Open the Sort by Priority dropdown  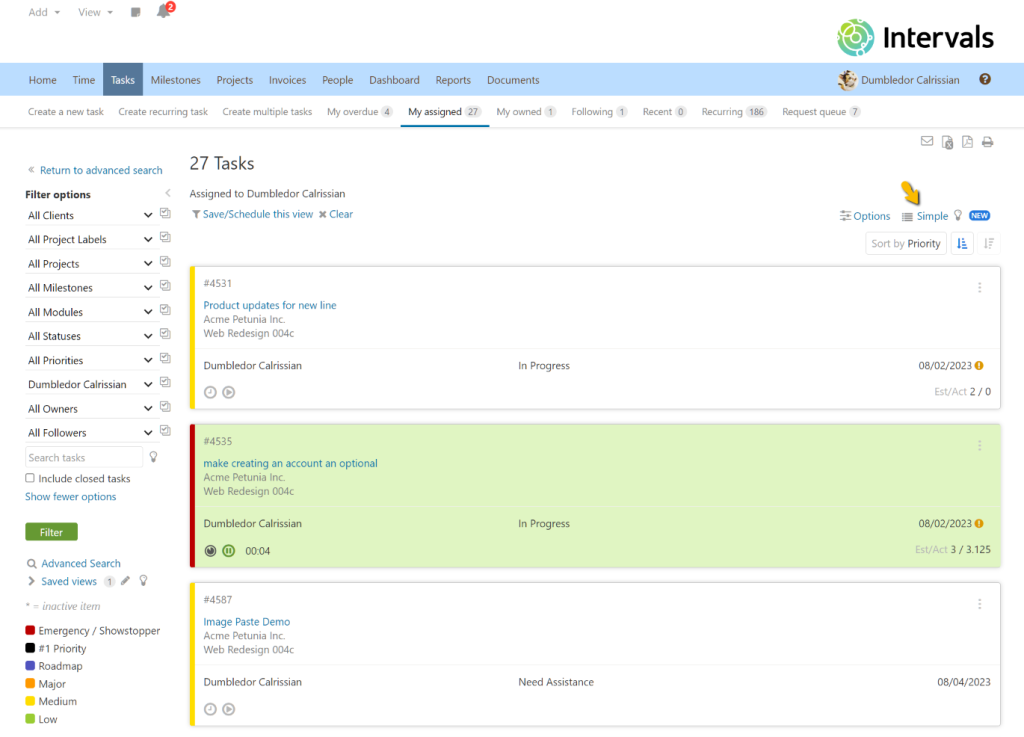905,243
